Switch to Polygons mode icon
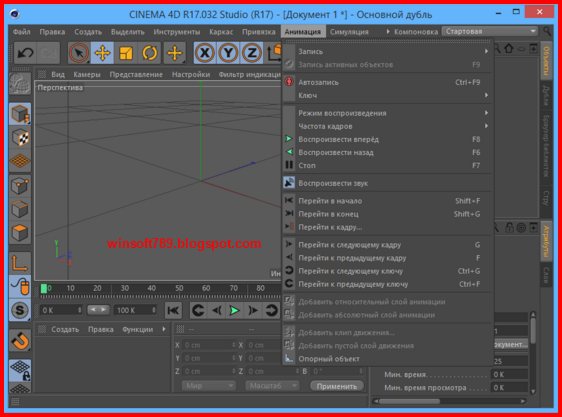 (20, 233)
